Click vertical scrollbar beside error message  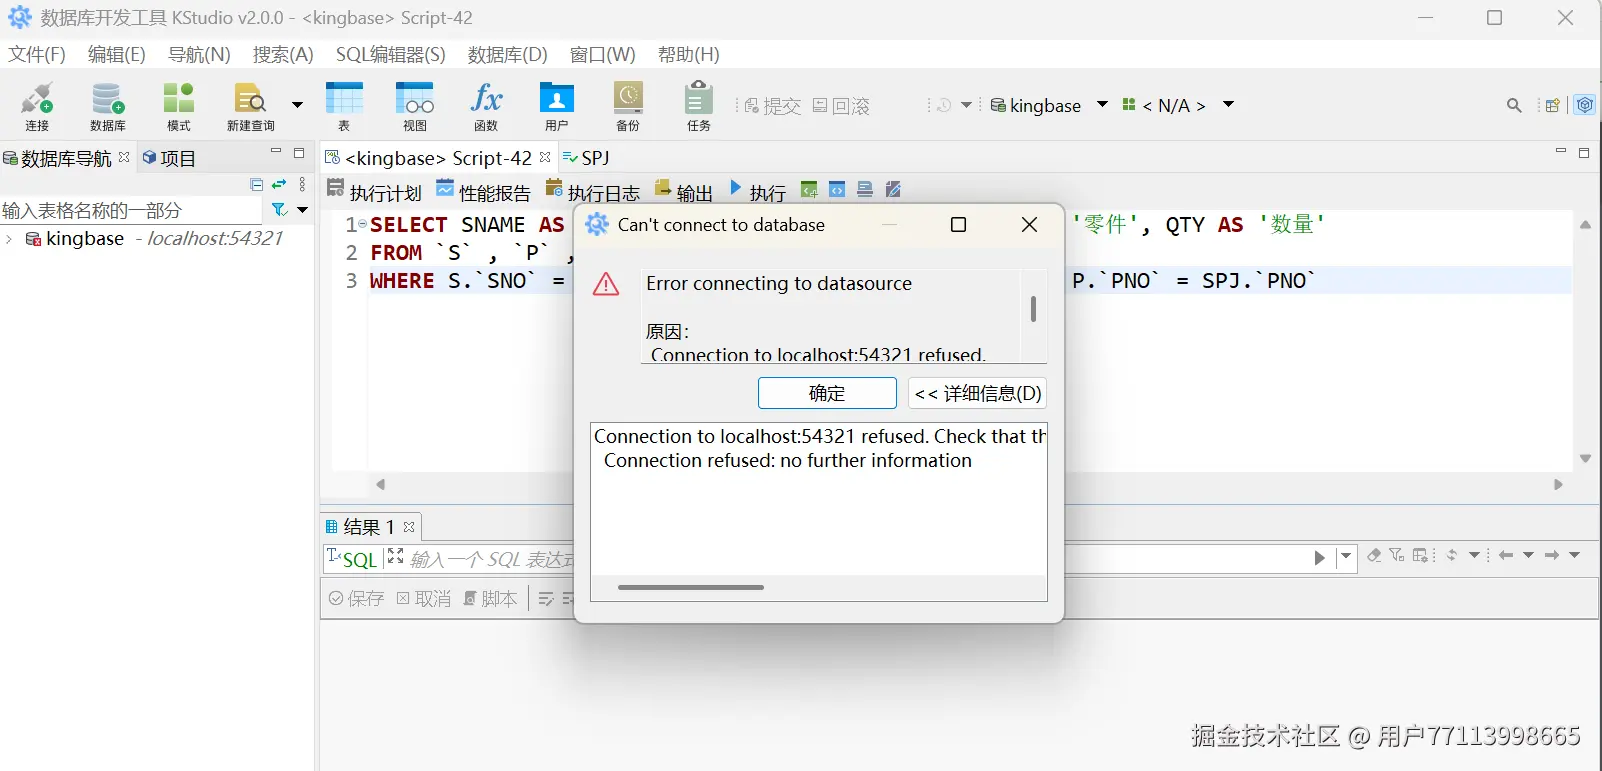click(1033, 309)
